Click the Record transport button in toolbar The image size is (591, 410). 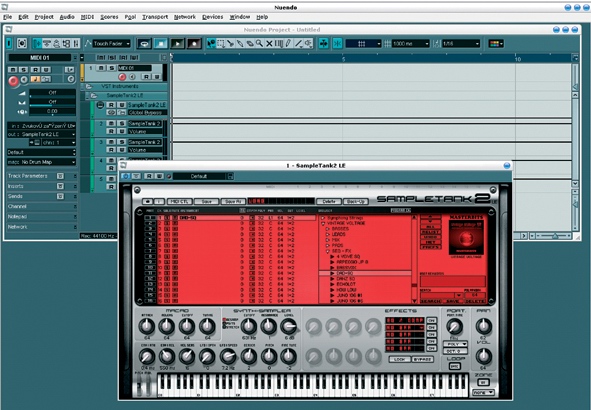tap(194, 44)
